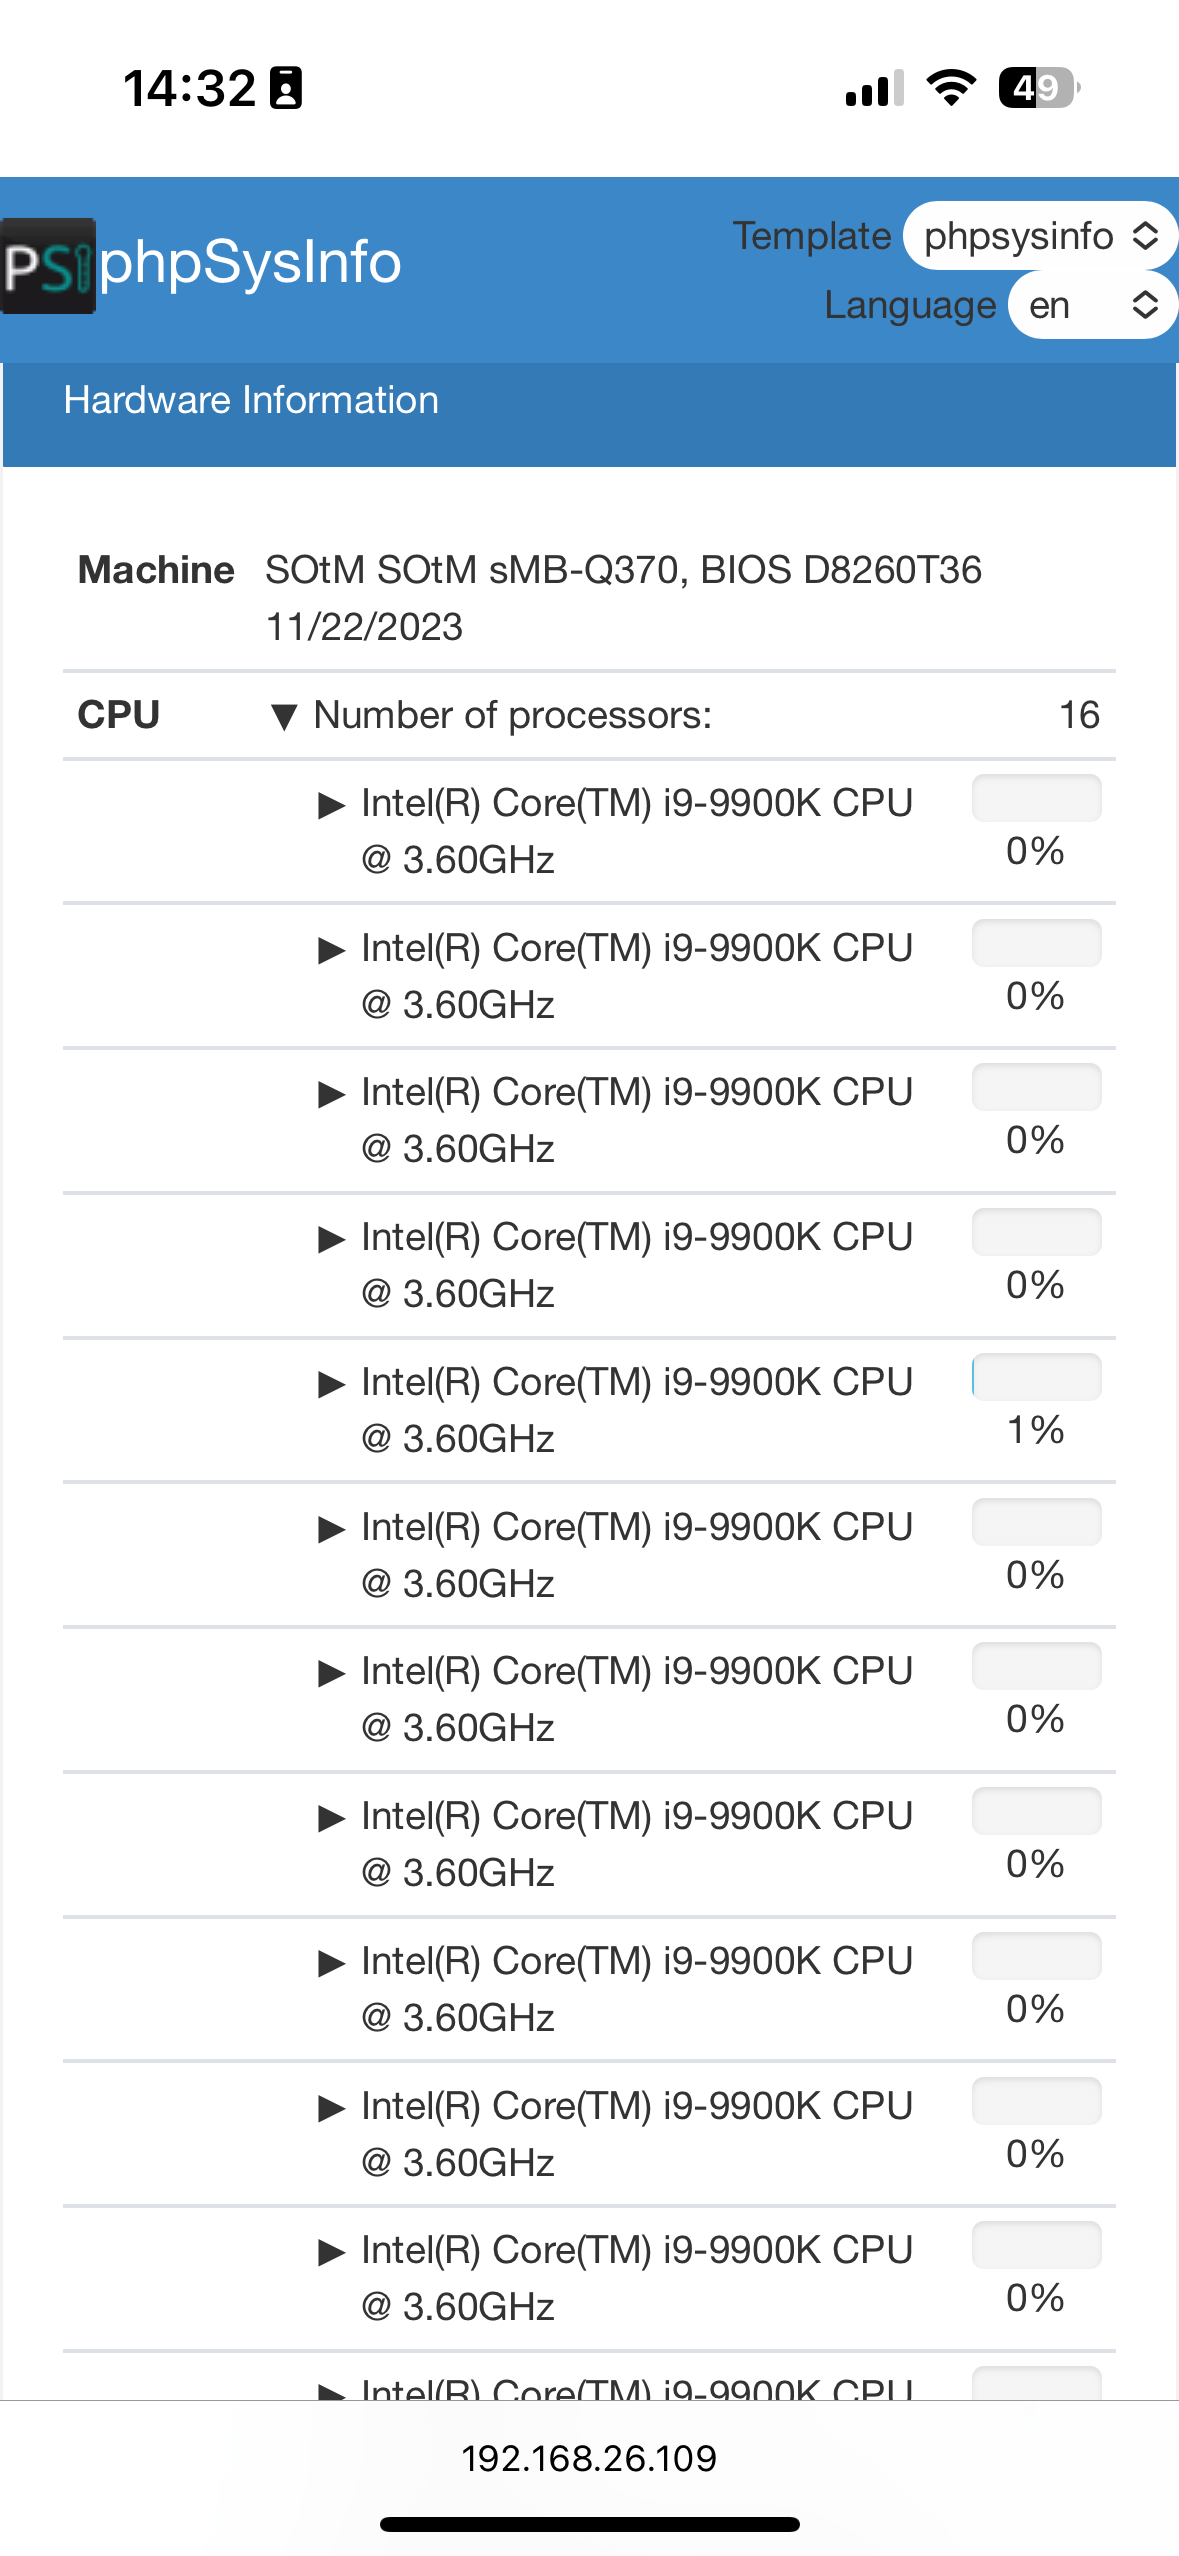Click the PSI phpSysInfo logo icon

pyautogui.click(x=48, y=265)
